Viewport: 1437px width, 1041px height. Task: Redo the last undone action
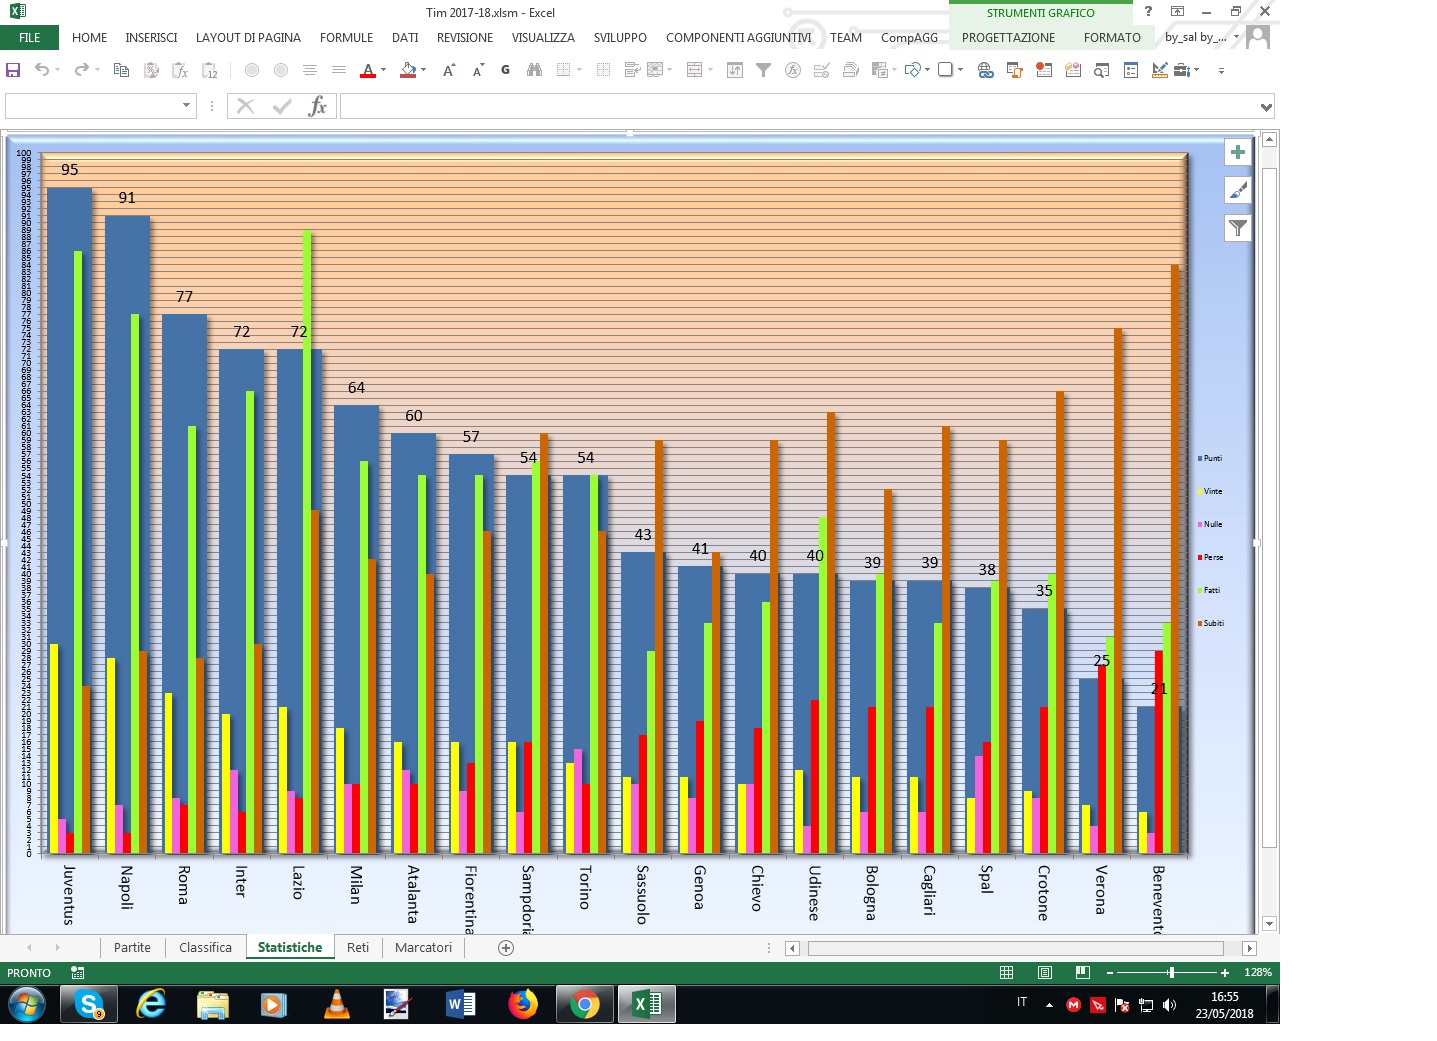81,70
